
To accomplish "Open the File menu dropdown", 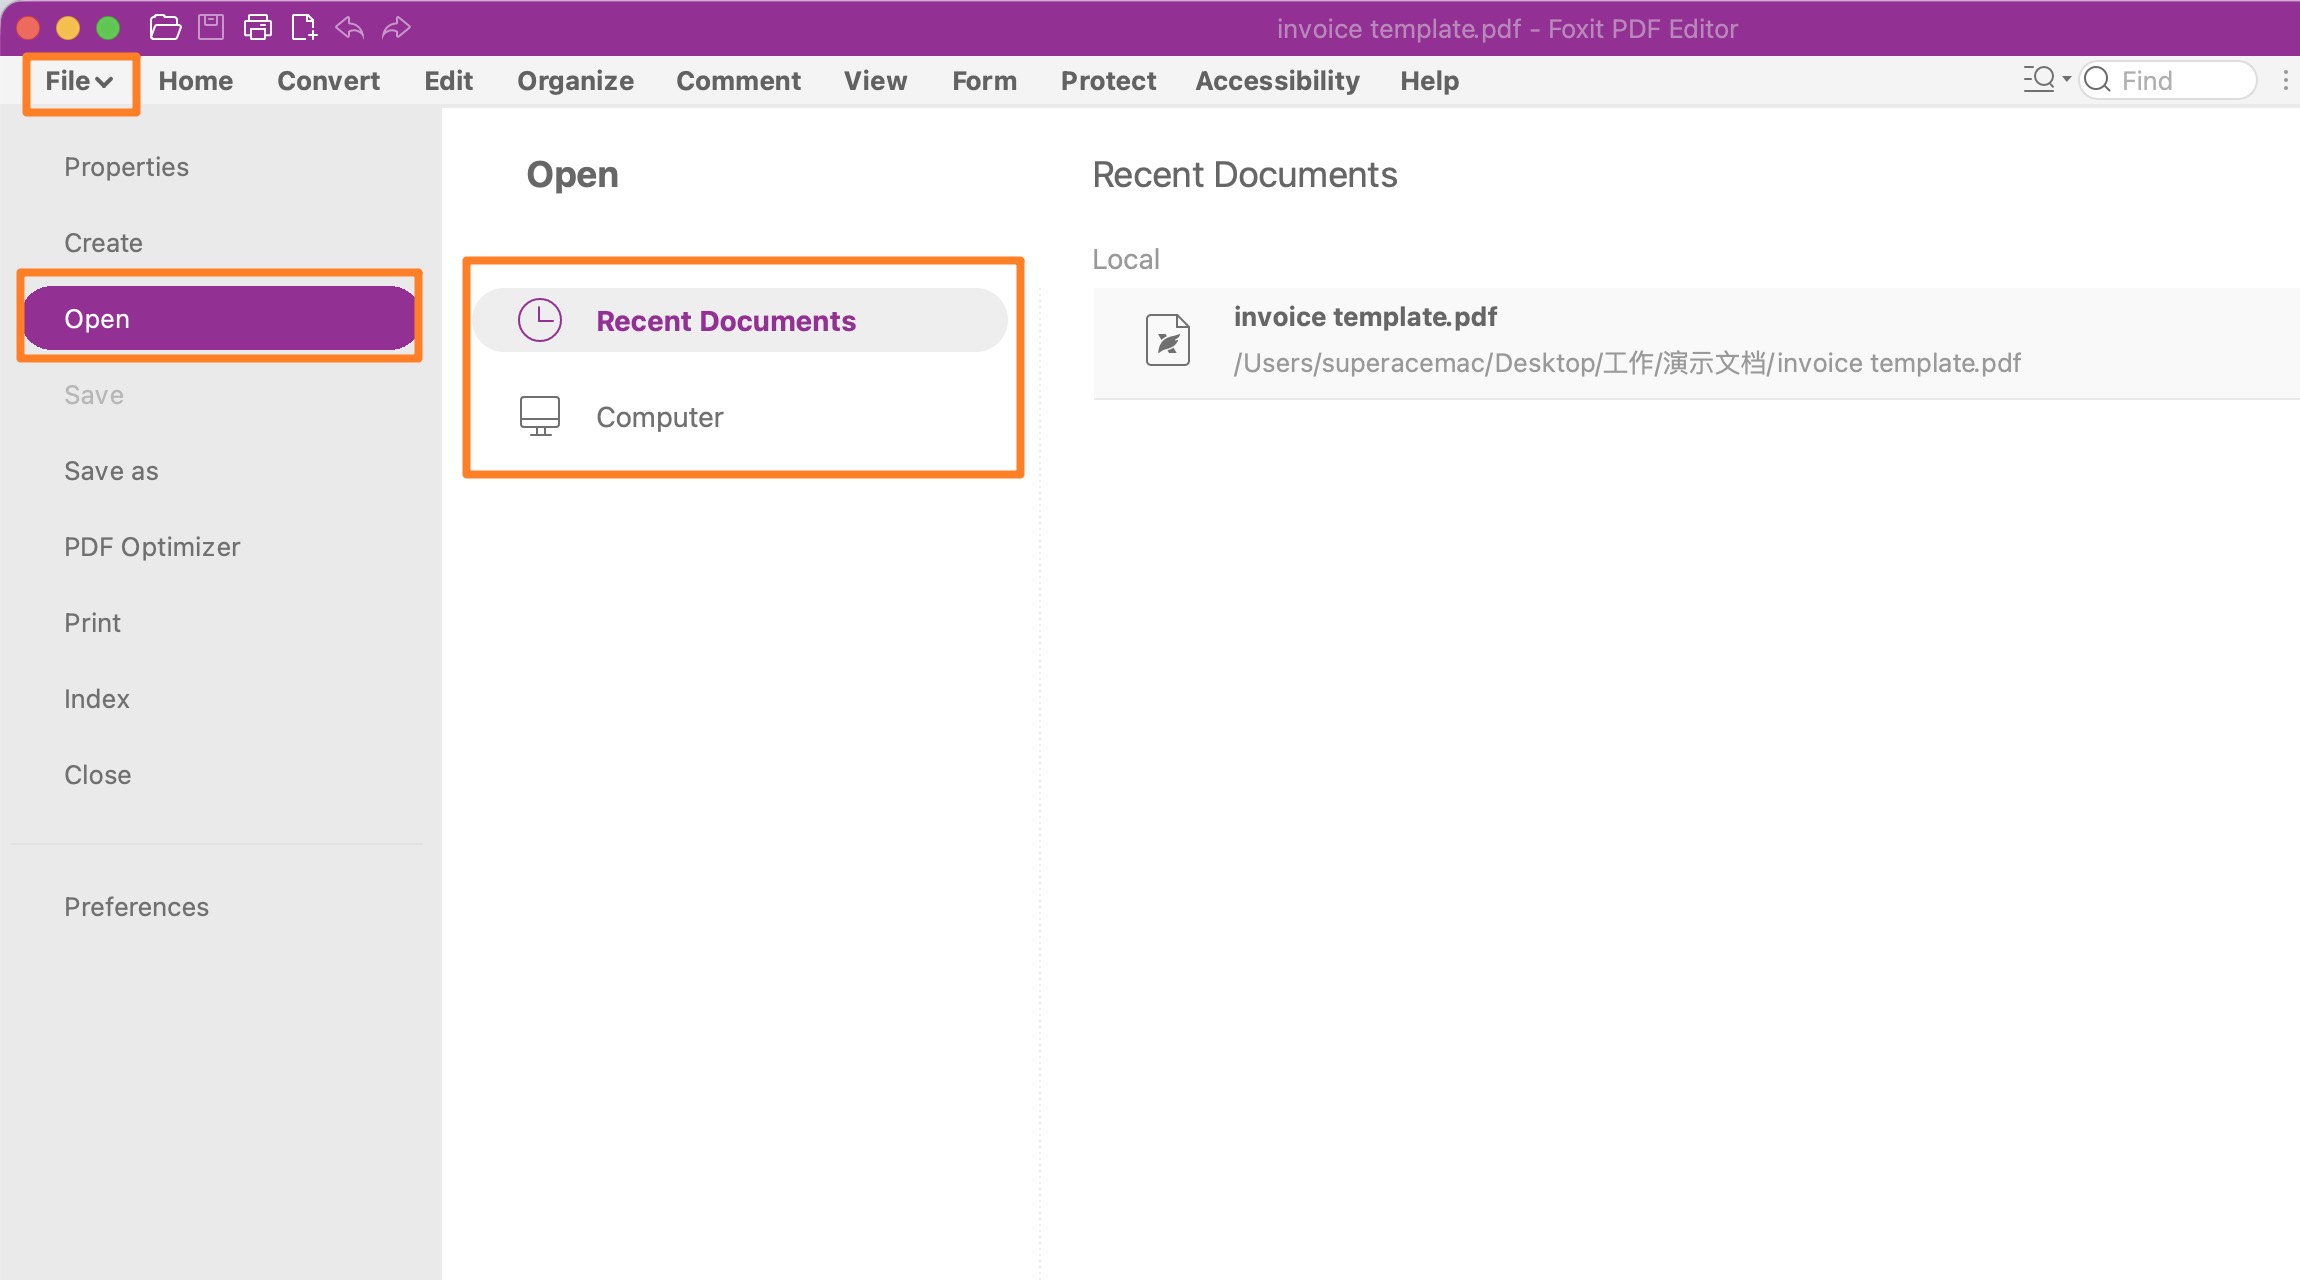I will (79, 81).
